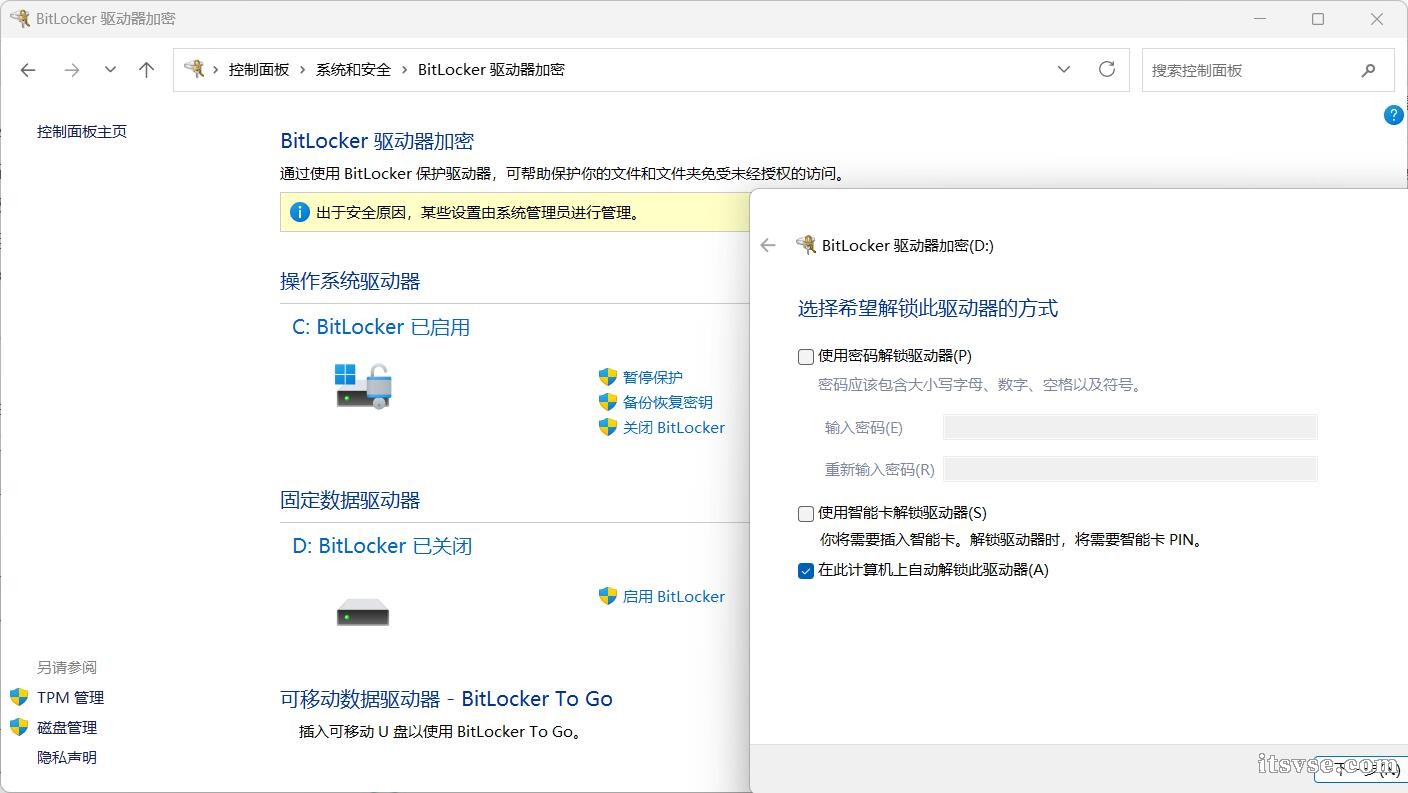Click the 重新输入密码(R) field
The width and height of the screenshot is (1408, 793).
tap(1130, 469)
